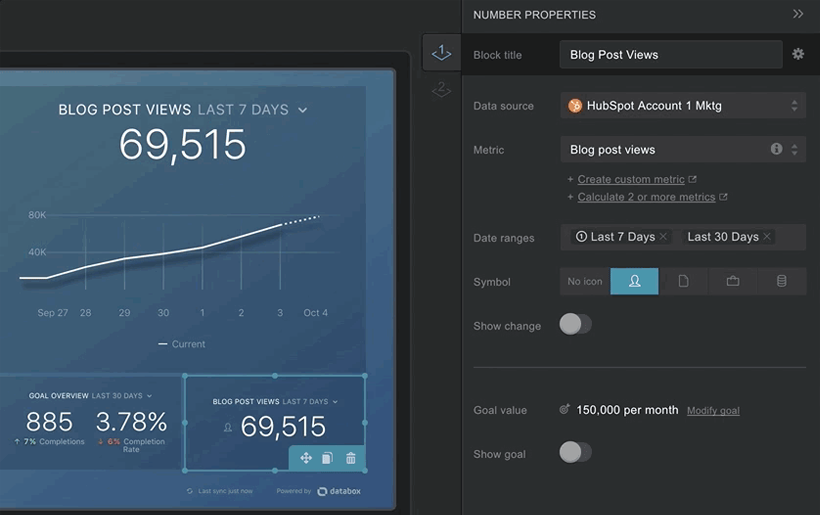Toggle Show change switch

coord(575,324)
